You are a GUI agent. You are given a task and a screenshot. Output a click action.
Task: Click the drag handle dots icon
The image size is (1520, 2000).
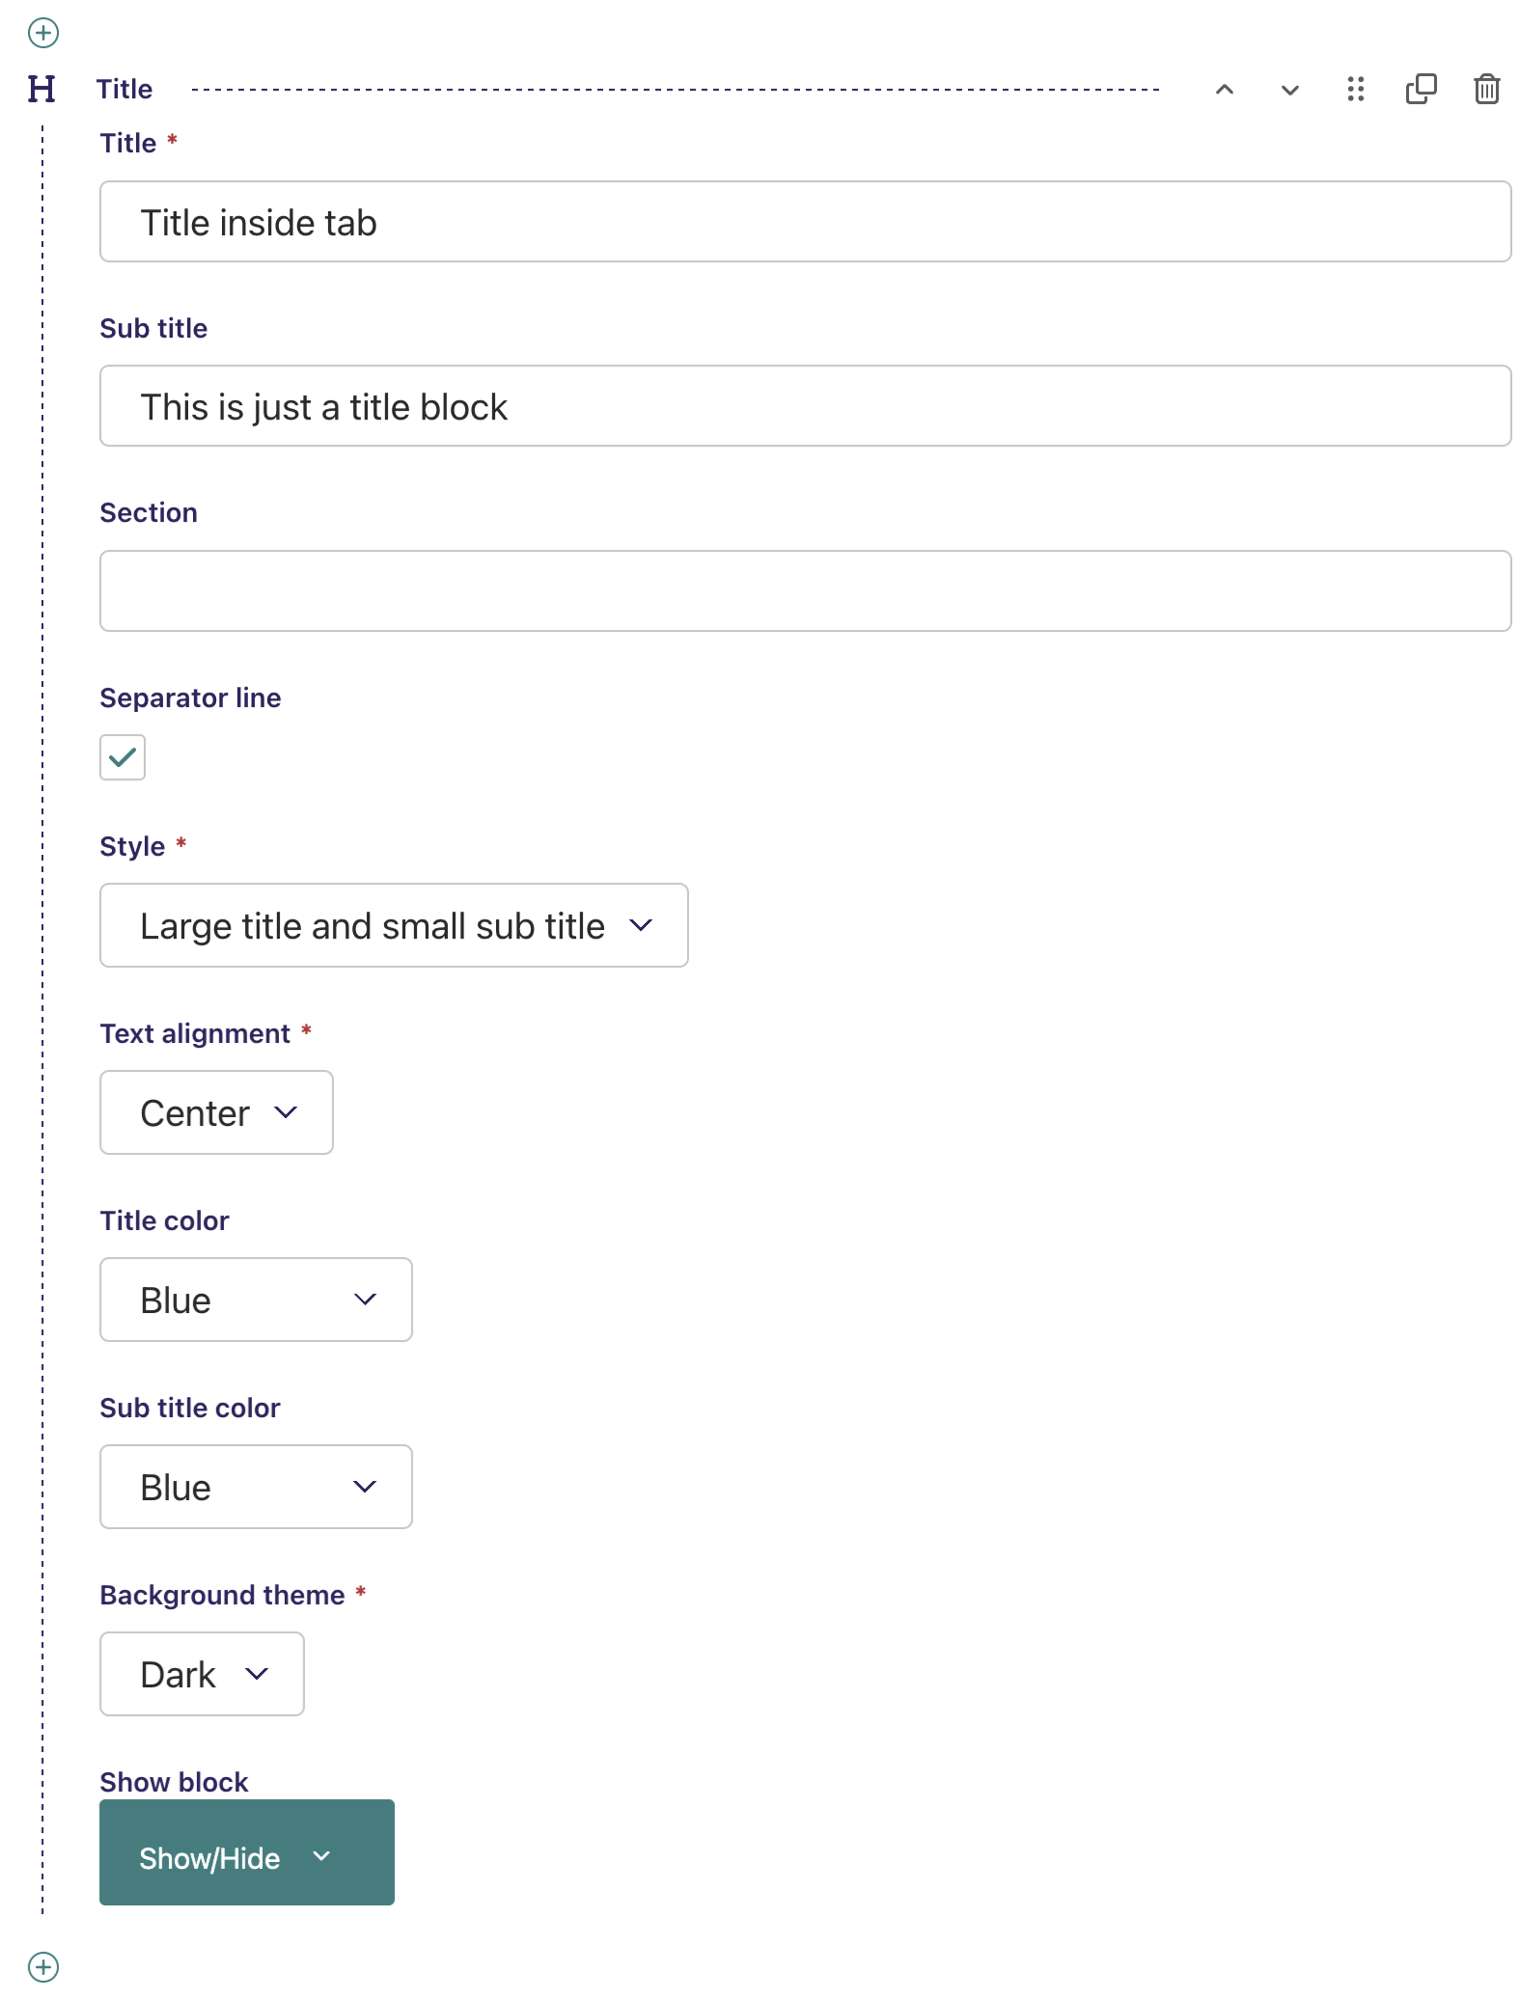(x=1356, y=89)
